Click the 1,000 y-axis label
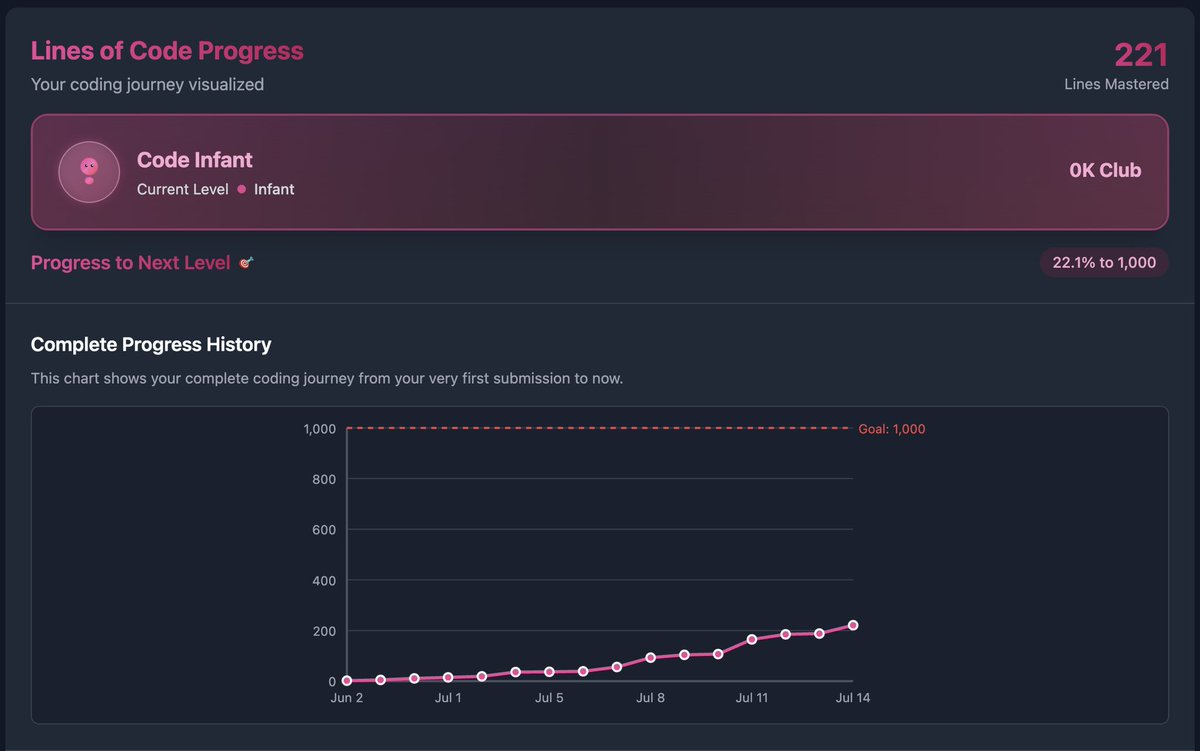 click(320, 429)
